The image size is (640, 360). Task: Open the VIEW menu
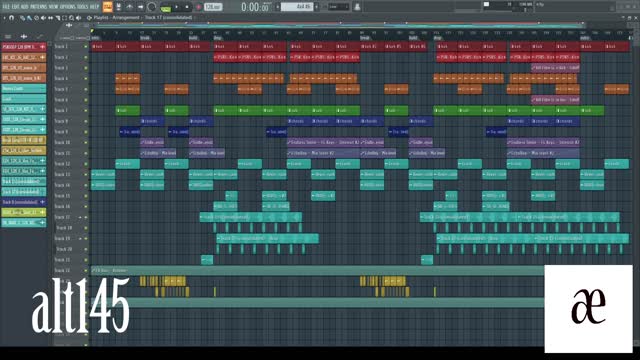53,7
